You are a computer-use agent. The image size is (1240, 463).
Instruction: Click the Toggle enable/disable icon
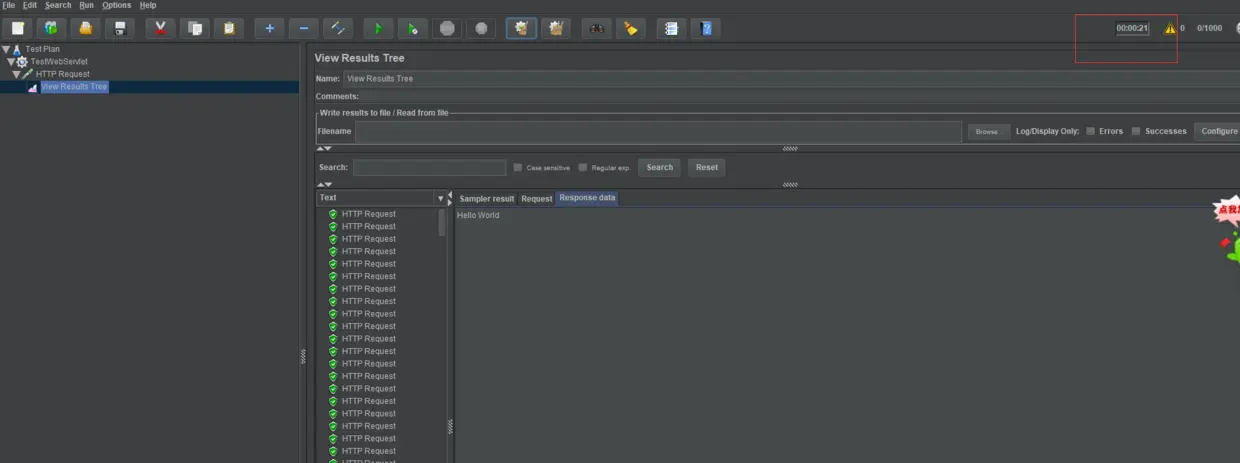(339, 28)
